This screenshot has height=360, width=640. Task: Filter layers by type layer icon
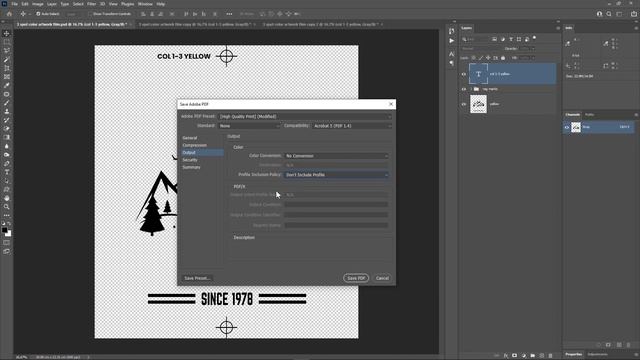coord(511,39)
